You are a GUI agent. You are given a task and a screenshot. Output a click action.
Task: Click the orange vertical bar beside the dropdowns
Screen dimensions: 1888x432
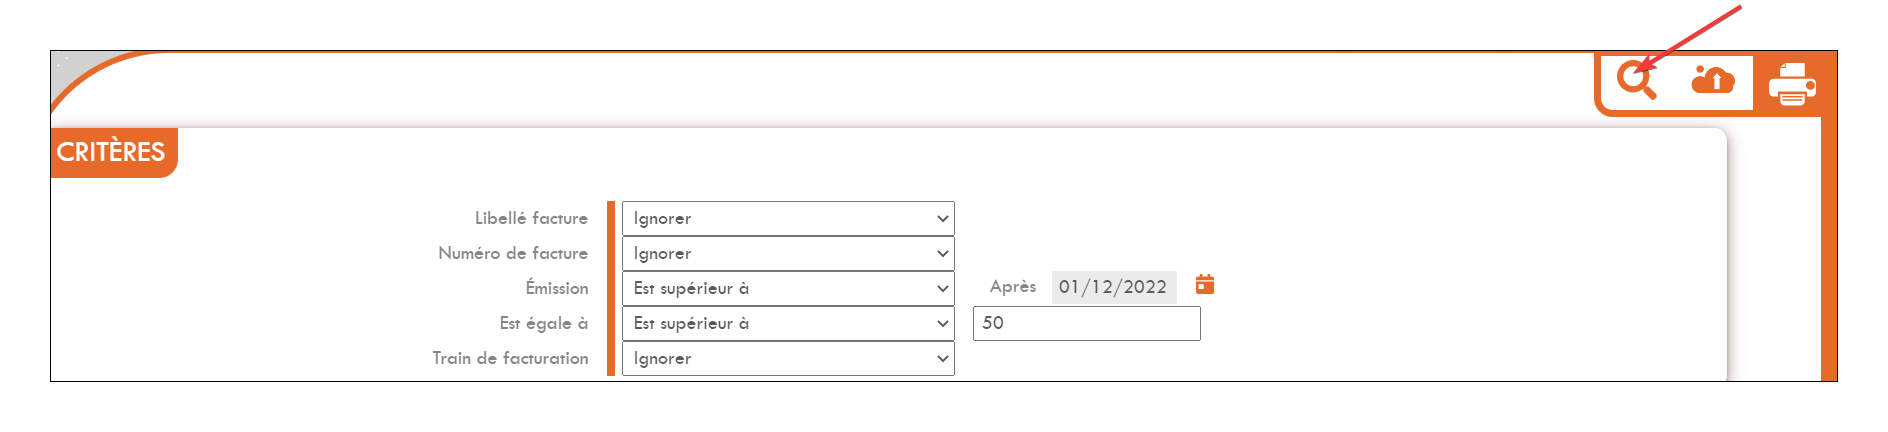tap(611, 288)
